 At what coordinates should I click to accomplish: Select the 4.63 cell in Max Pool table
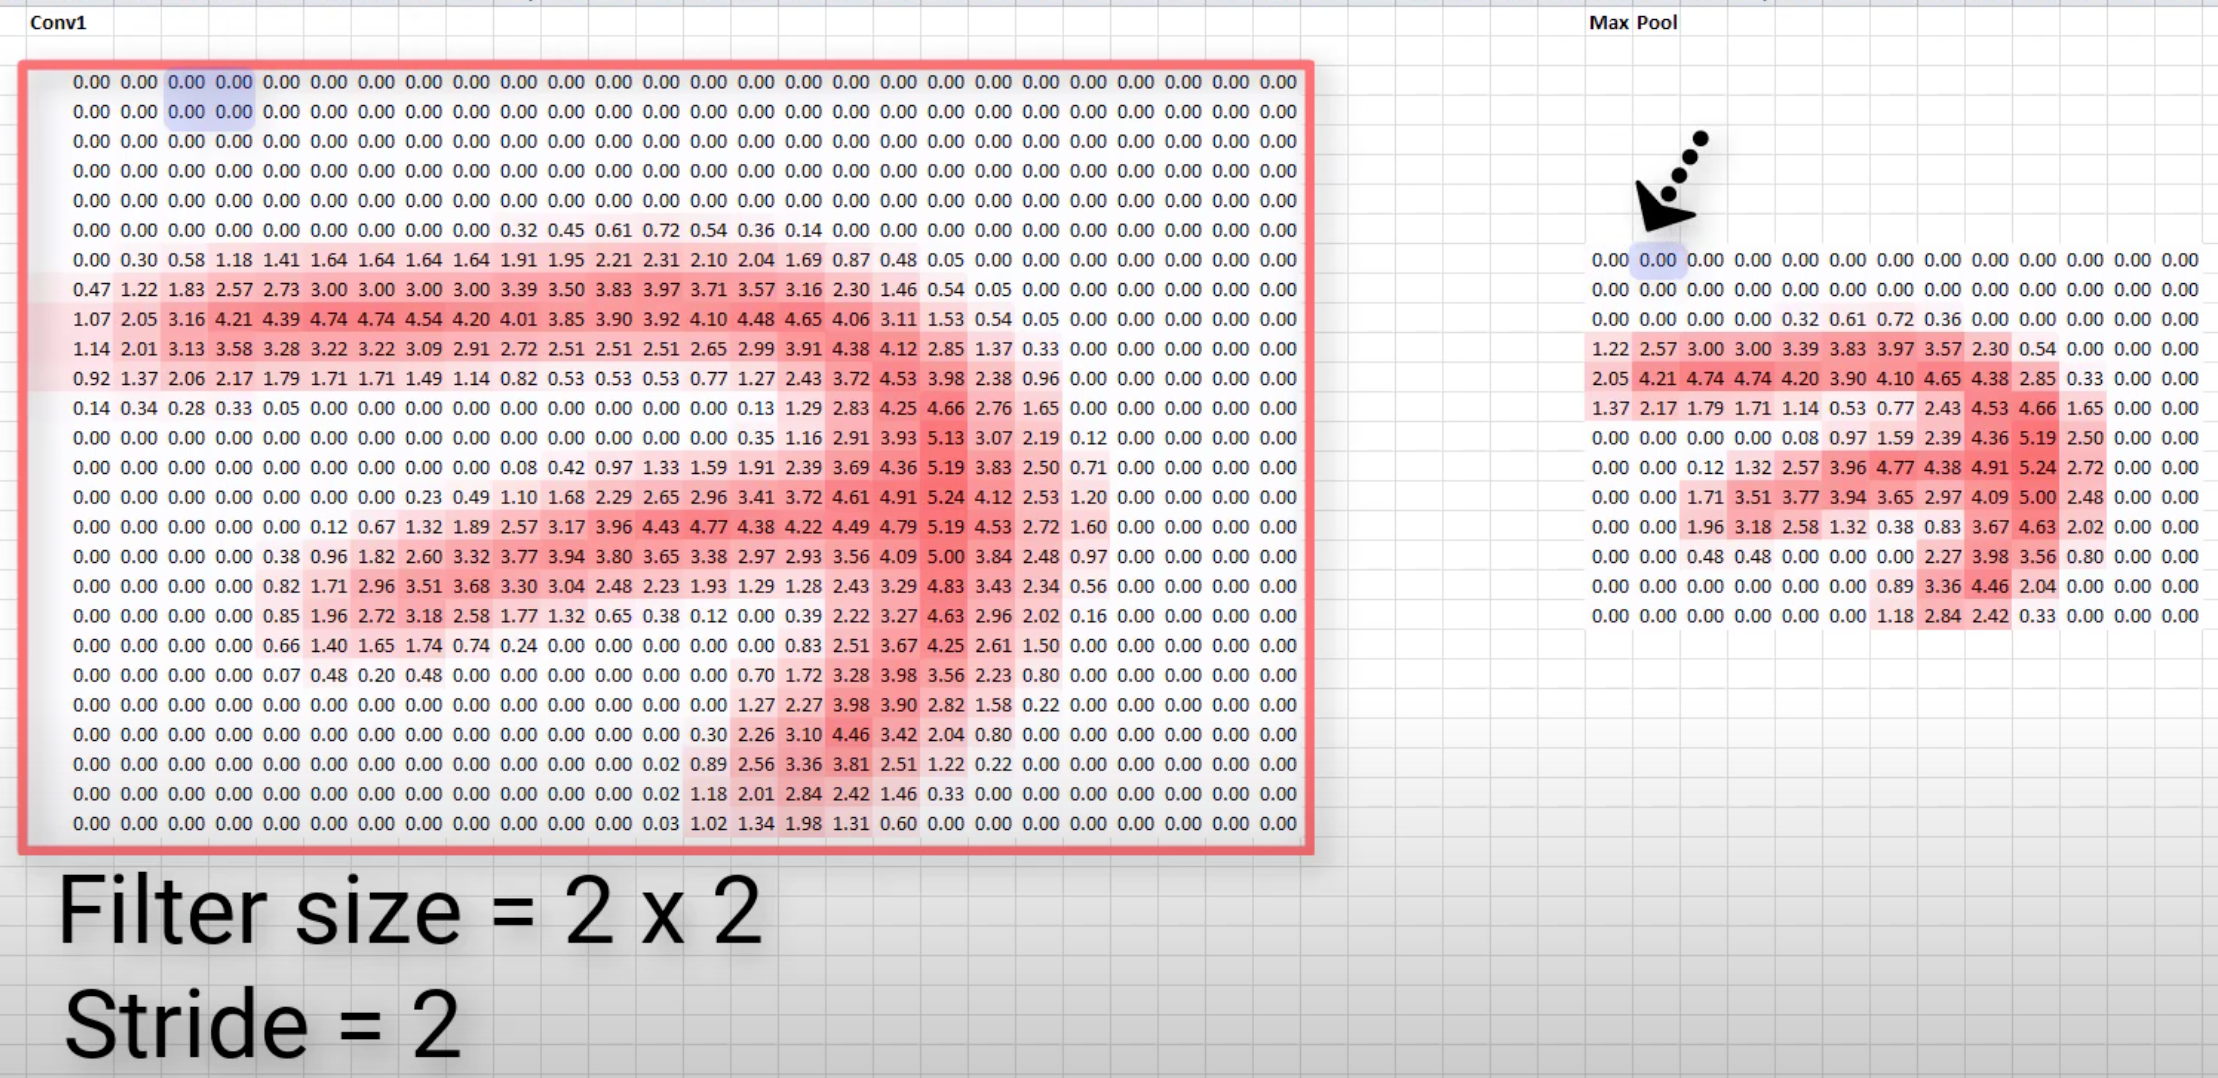click(2037, 527)
